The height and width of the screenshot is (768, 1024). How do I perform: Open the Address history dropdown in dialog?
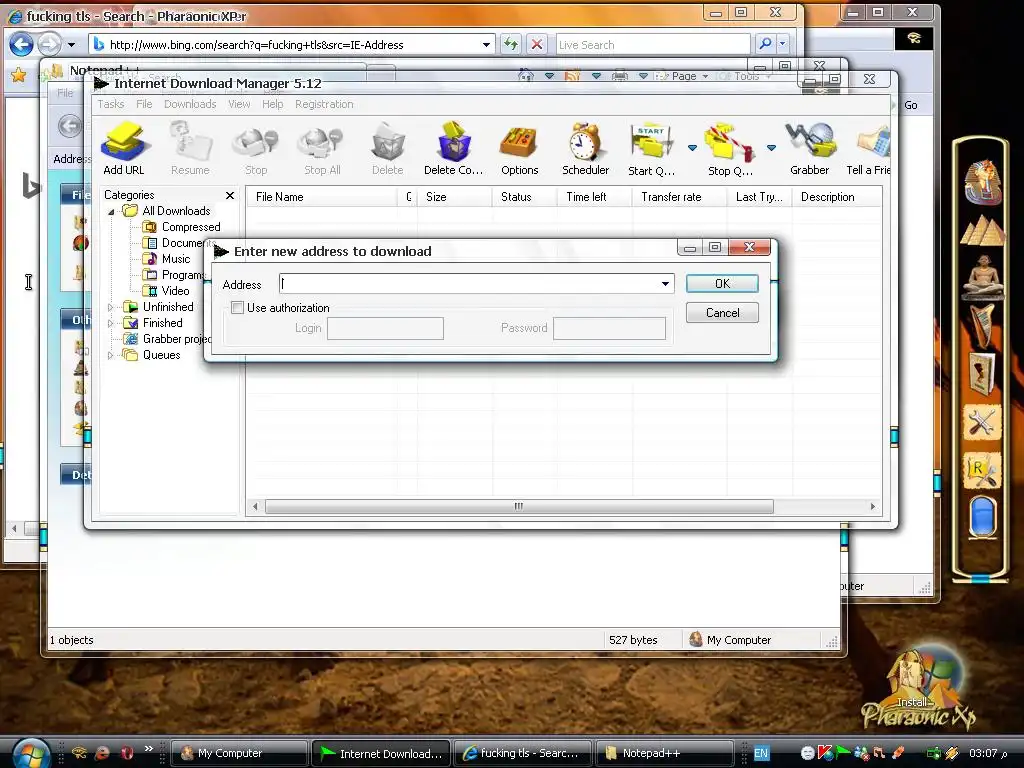pyautogui.click(x=665, y=283)
